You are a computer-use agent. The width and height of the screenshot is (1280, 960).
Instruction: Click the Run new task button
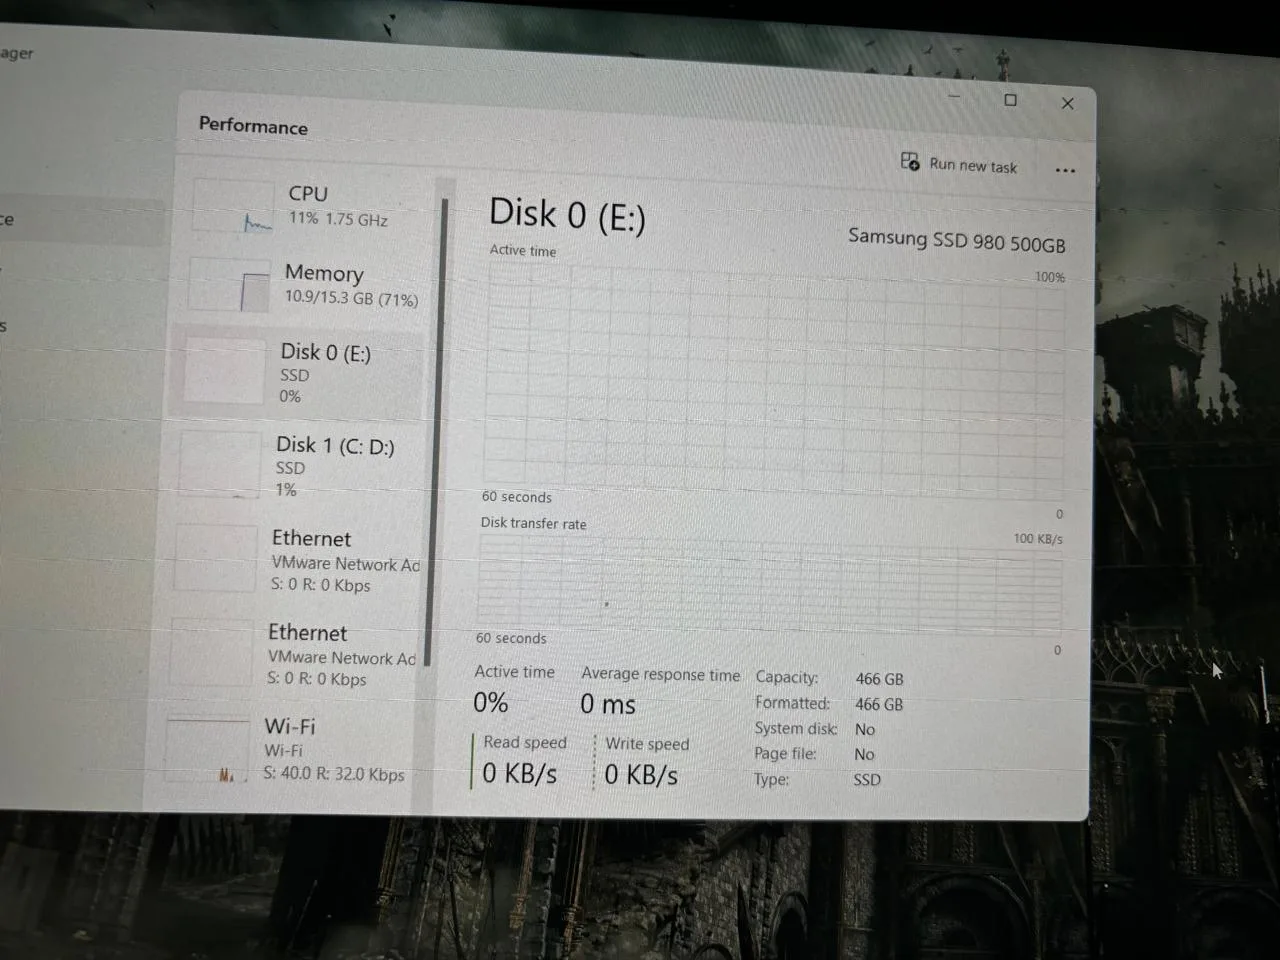[x=959, y=164]
